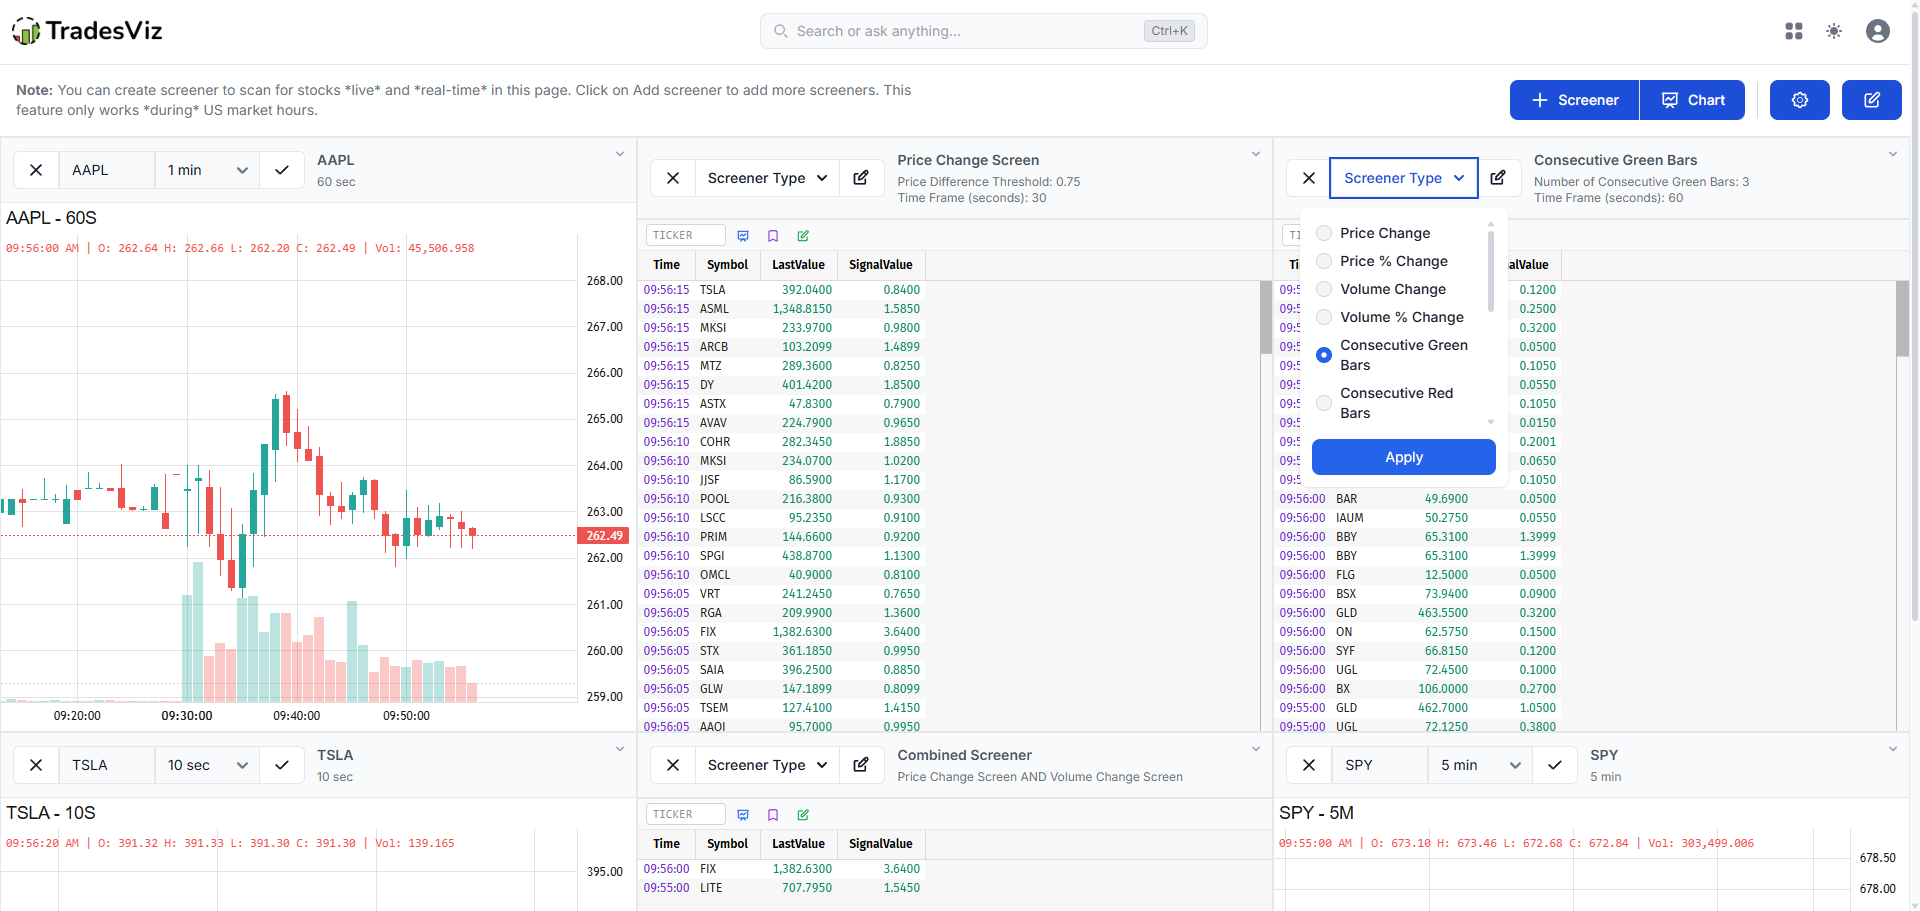Screen dimensions: 1920x911
Task: Open the compose/edit panel at top right
Action: click(x=1871, y=100)
